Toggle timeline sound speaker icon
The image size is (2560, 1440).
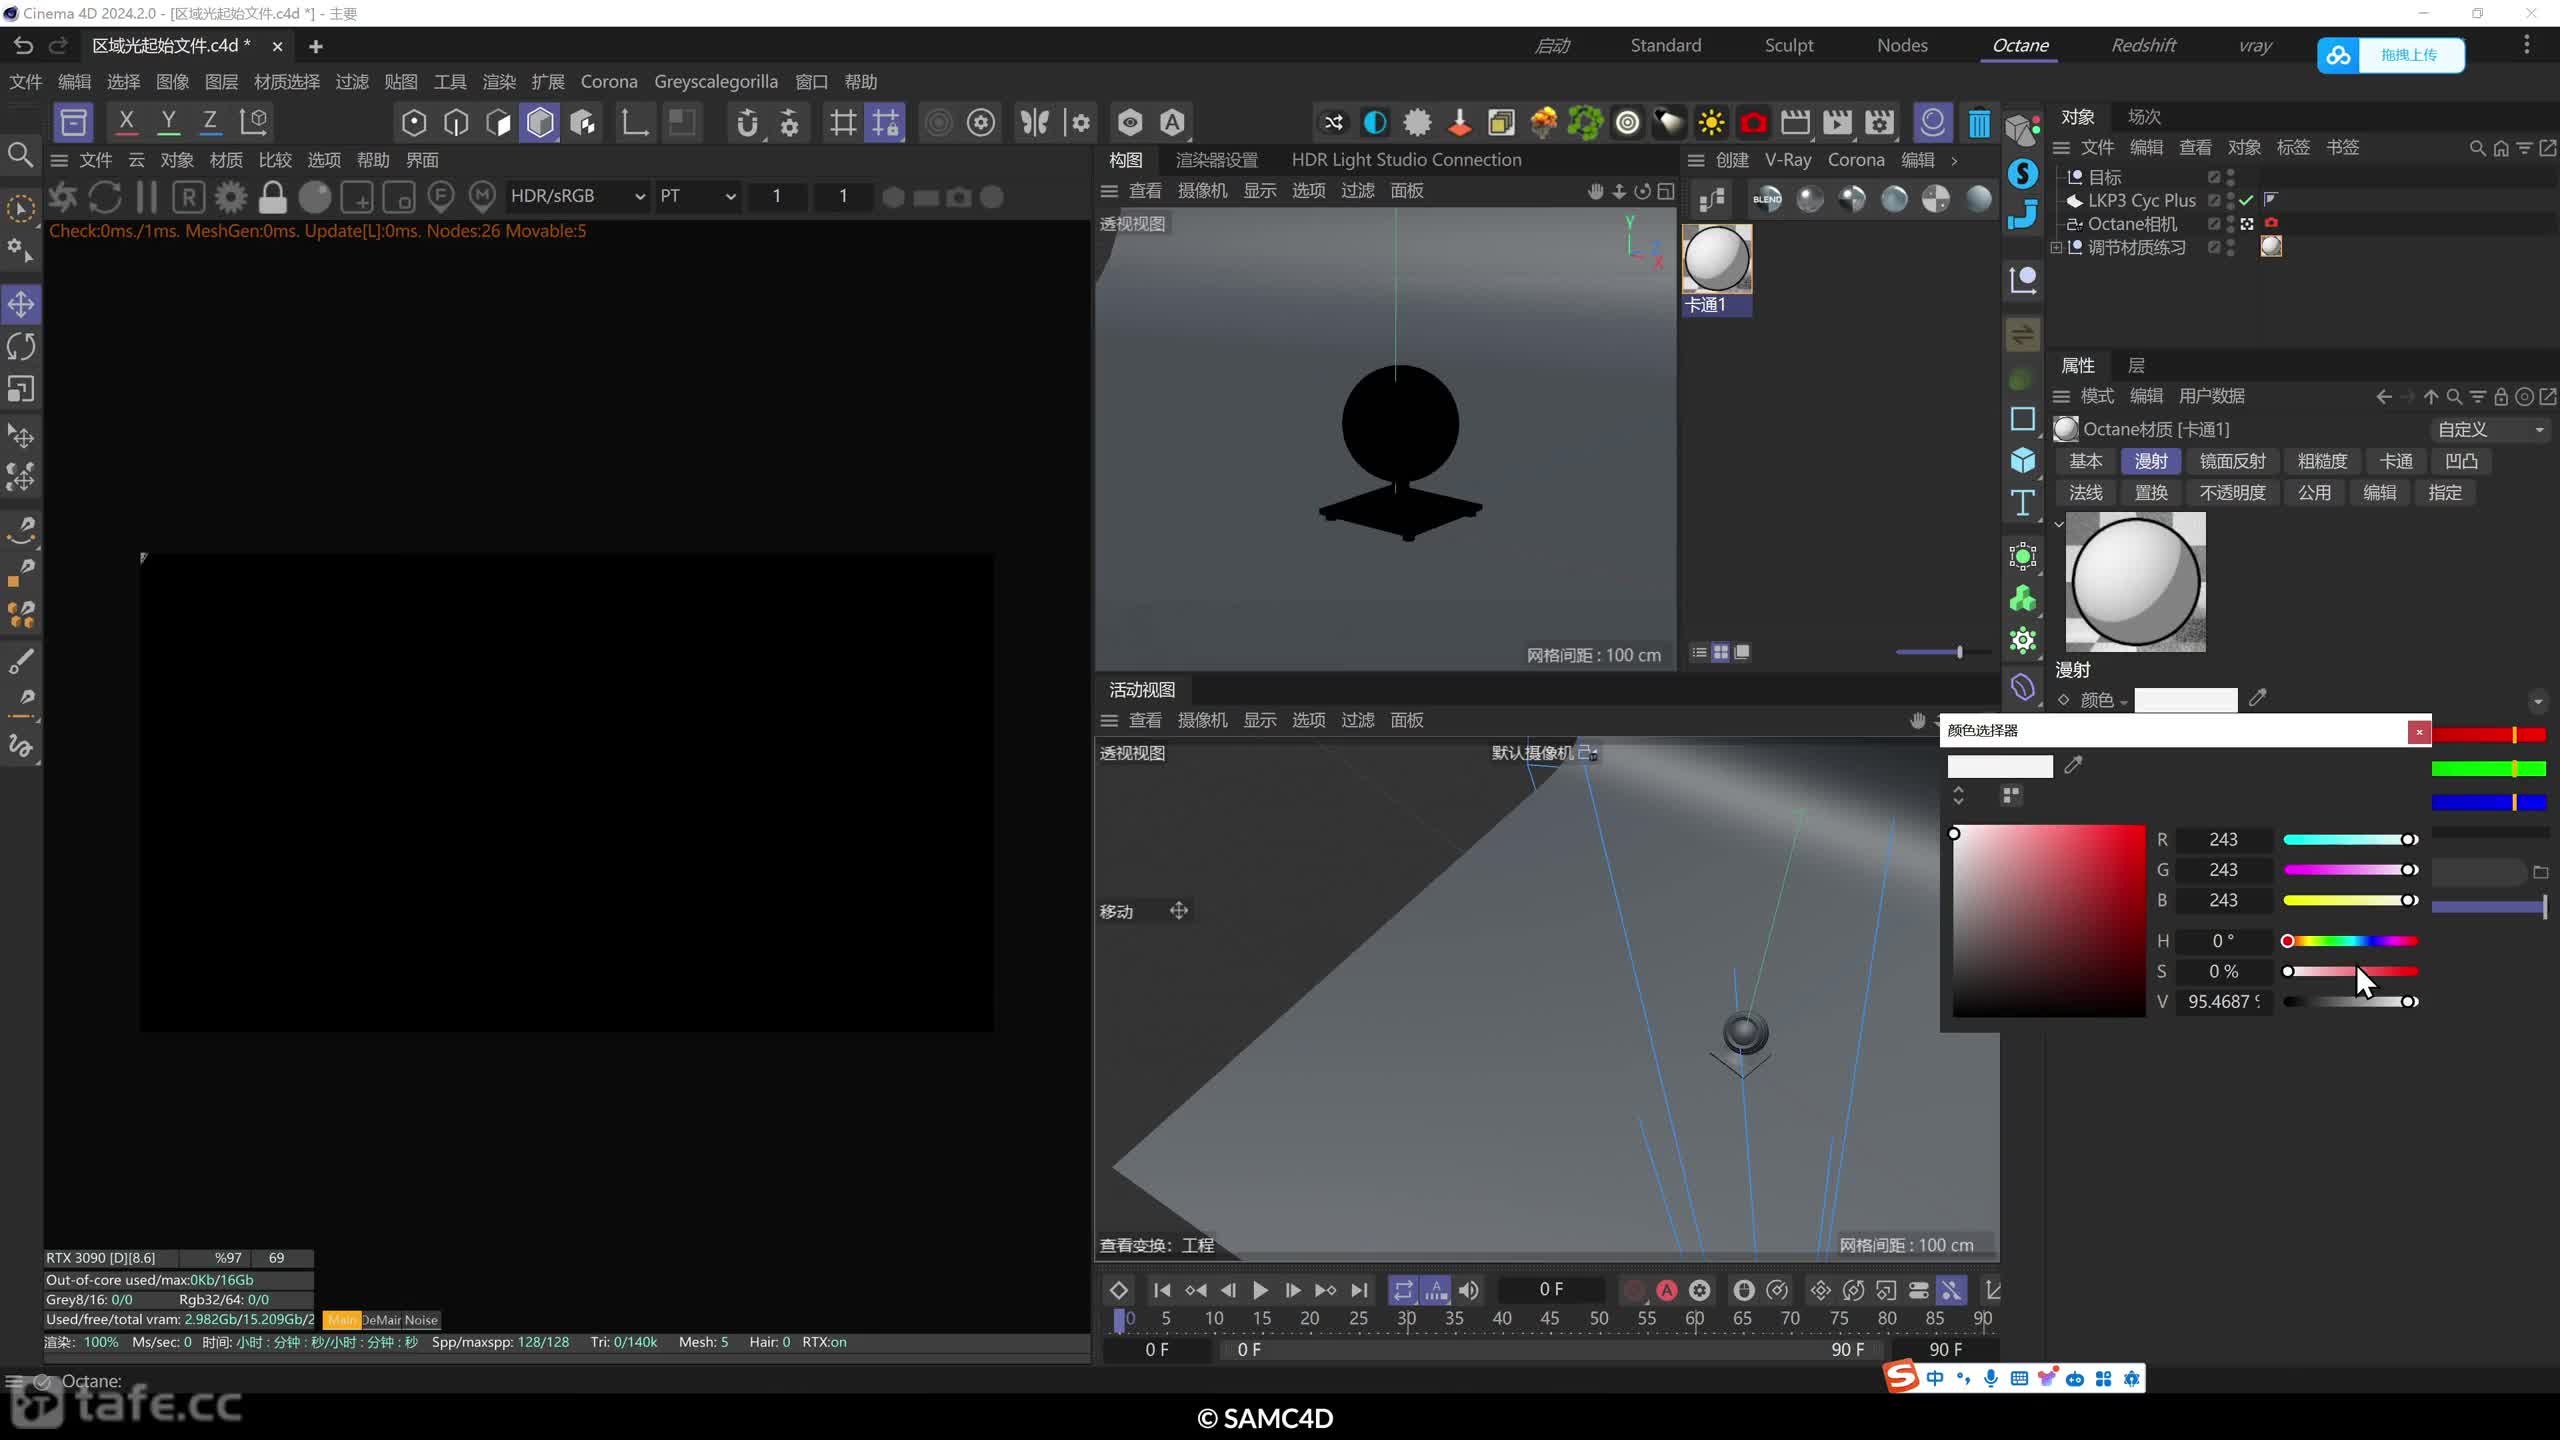[1469, 1290]
